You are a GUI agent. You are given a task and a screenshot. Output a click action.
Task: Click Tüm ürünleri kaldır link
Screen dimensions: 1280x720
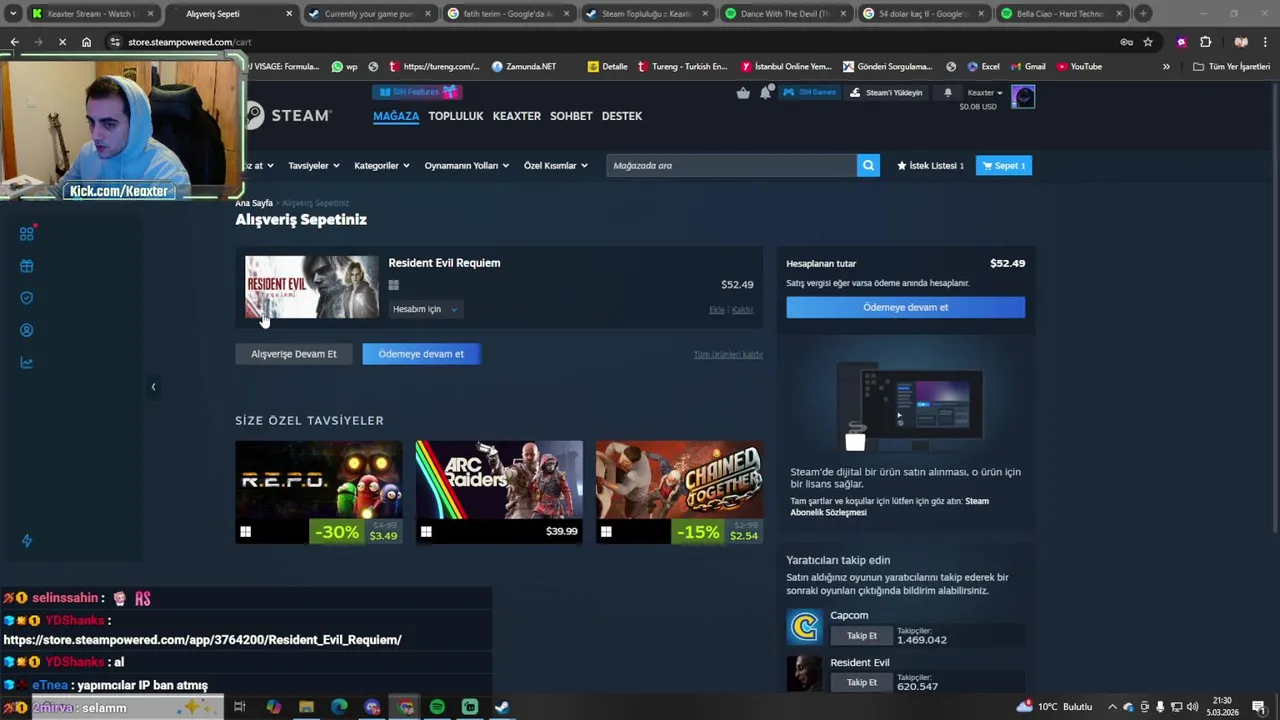[x=728, y=355]
